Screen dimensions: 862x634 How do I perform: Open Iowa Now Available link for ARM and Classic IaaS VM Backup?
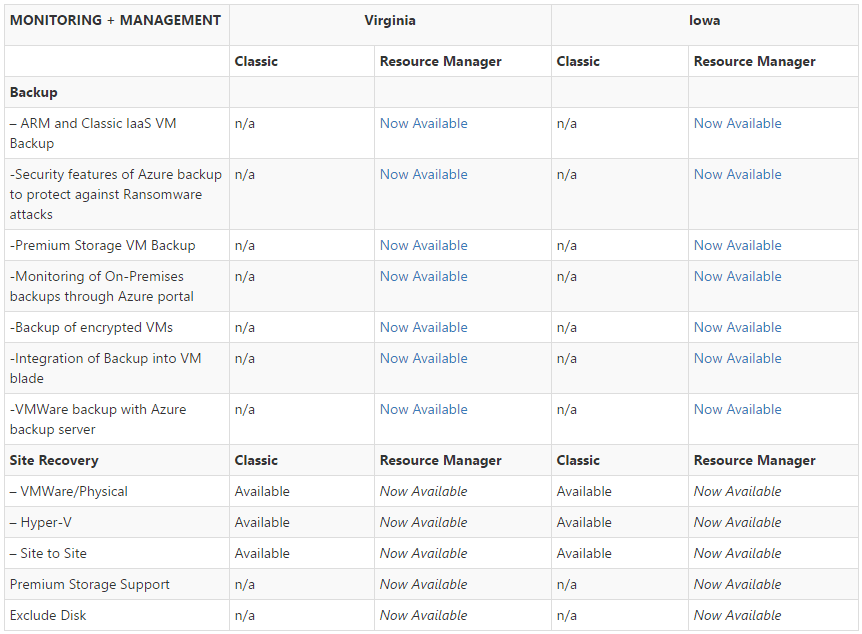click(x=737, y=123)
